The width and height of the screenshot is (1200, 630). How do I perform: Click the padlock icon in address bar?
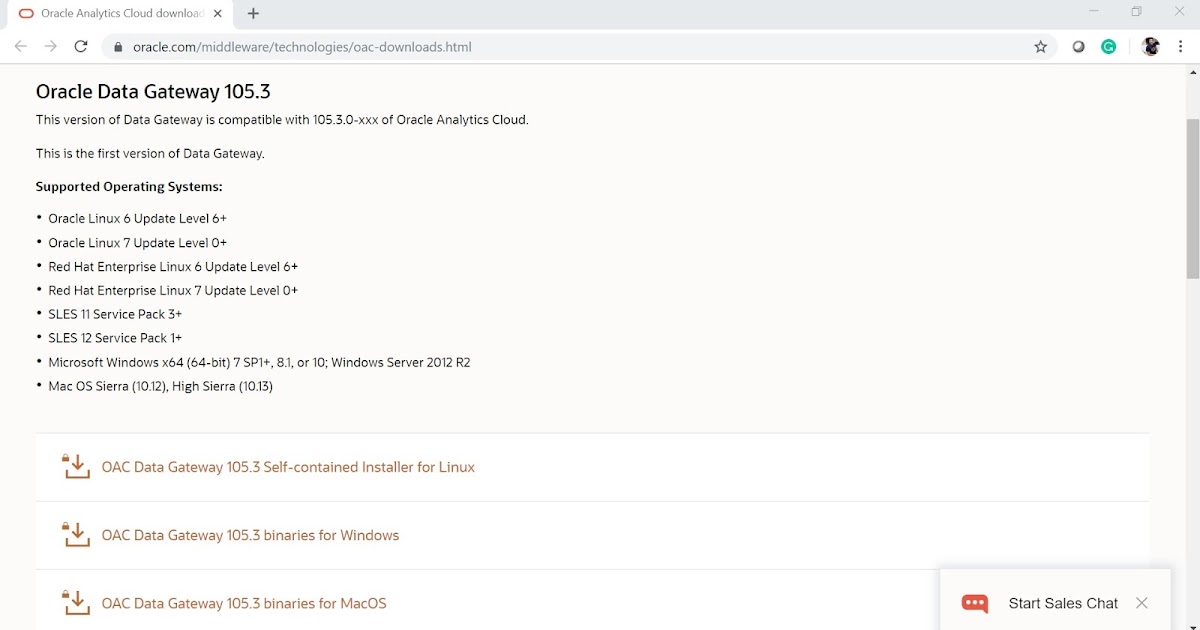[x=117, y=46]
